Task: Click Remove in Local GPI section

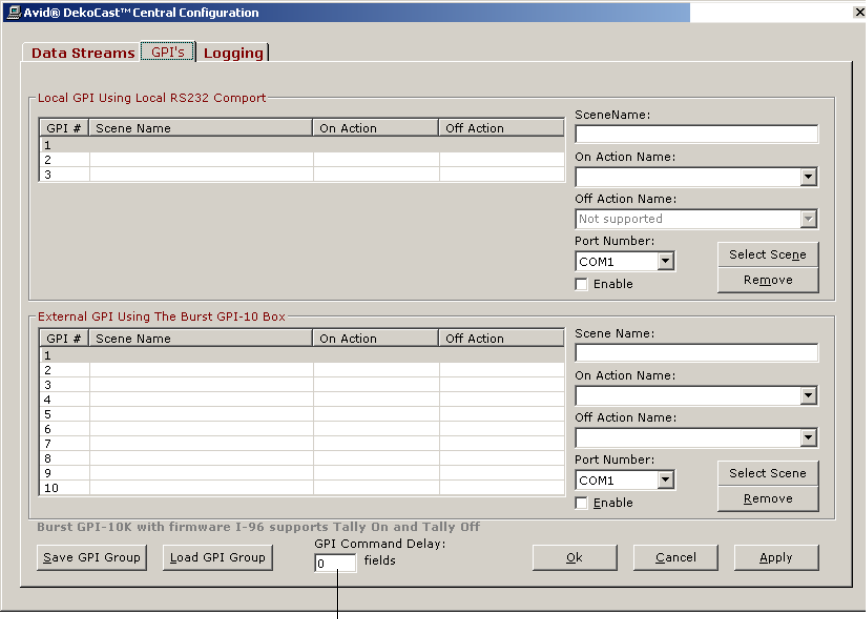Action: click(x=768, y=280)
